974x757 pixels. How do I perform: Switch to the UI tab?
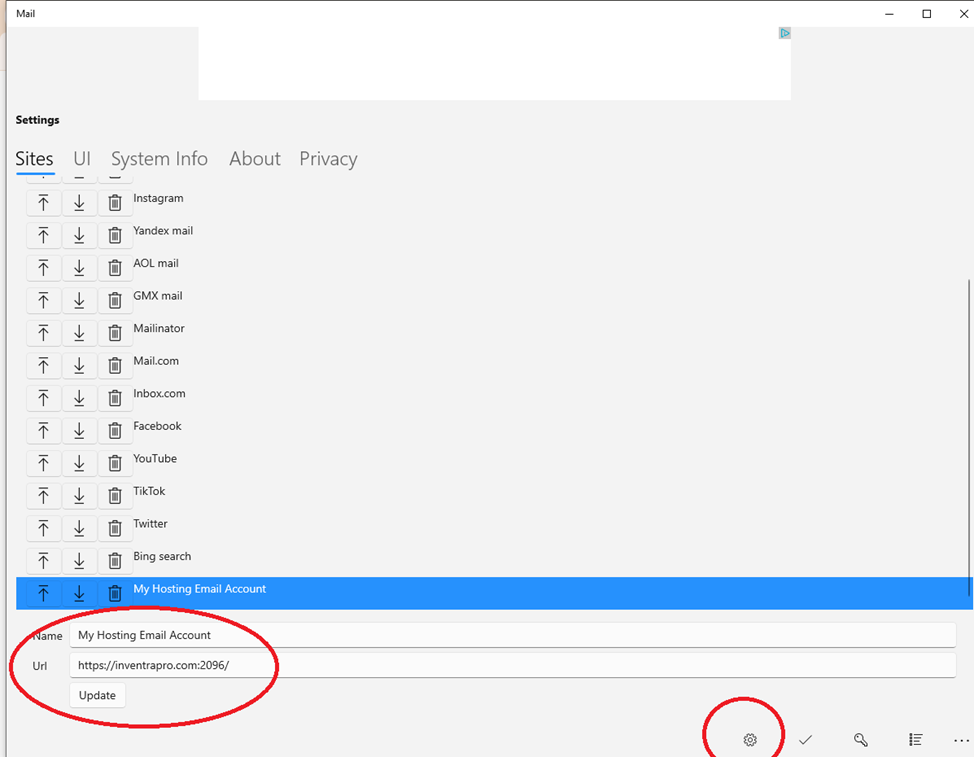(82, 159)
